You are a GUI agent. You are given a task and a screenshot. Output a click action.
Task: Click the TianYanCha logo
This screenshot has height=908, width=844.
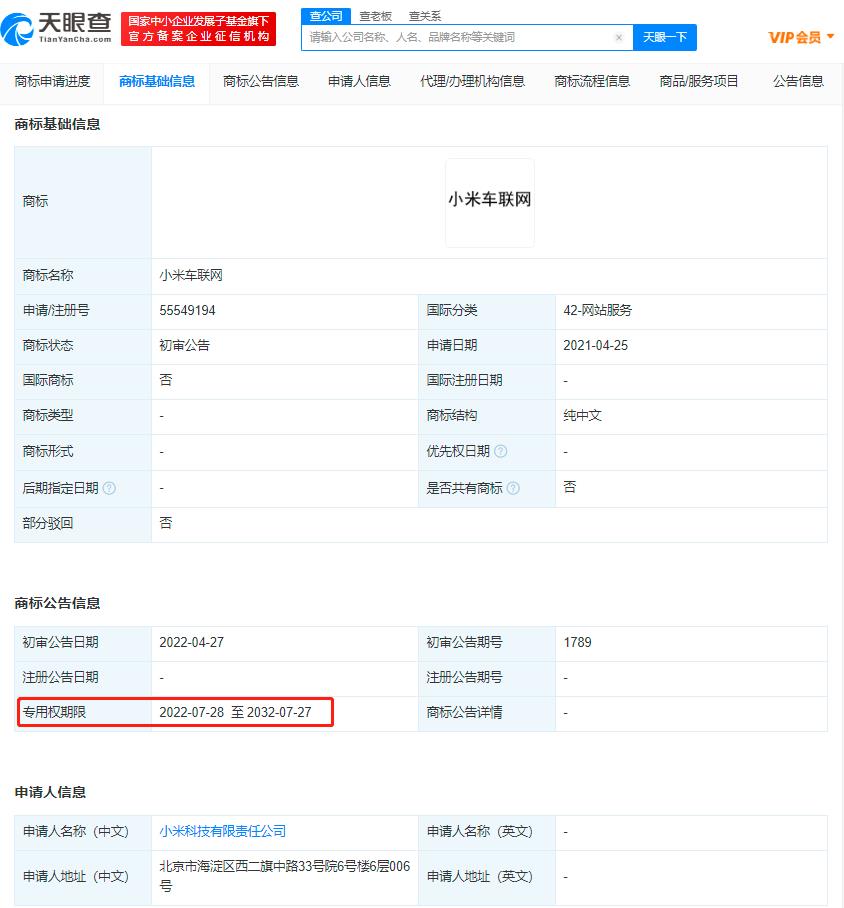tap(56, 29)
